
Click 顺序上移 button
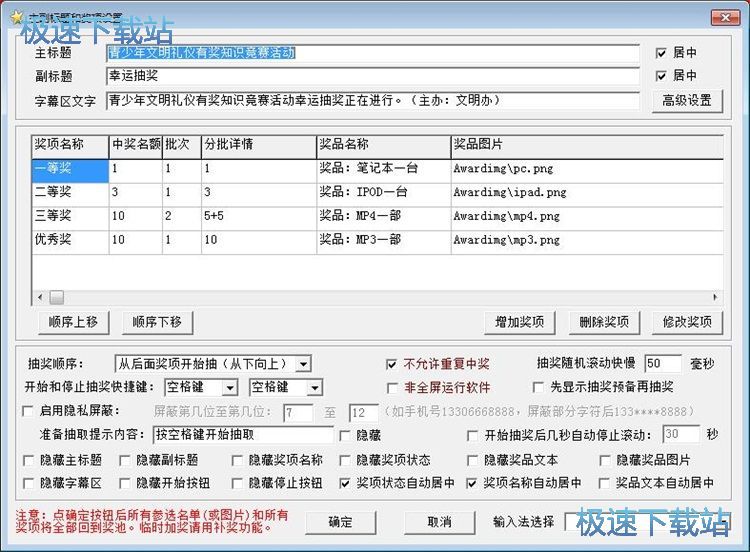pos(73,322)
